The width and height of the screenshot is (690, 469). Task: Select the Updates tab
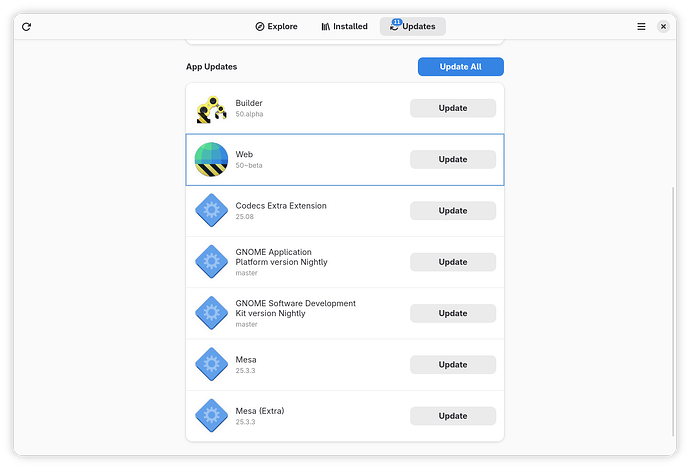(412, 27)
